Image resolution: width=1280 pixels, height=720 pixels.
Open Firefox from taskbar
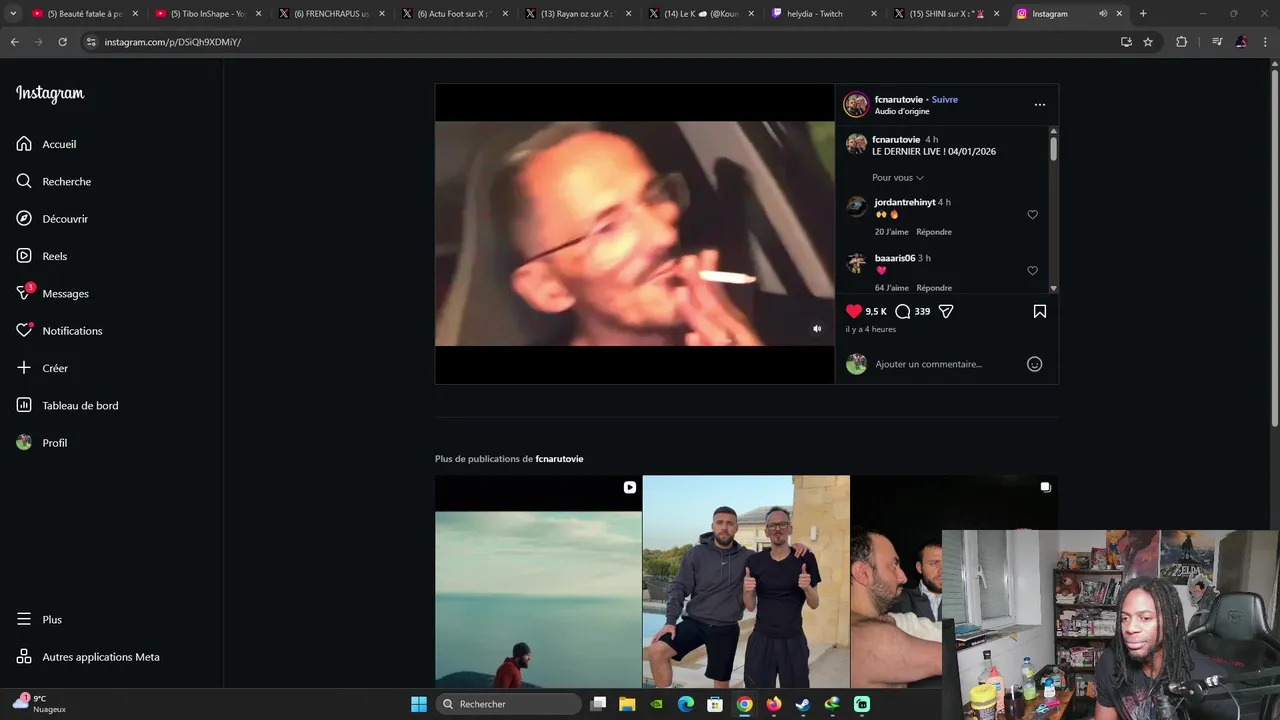[773, 704]
